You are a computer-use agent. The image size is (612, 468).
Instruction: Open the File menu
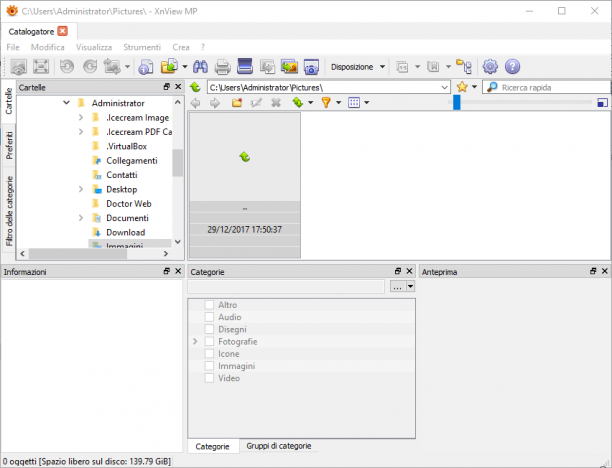point(13,47)
